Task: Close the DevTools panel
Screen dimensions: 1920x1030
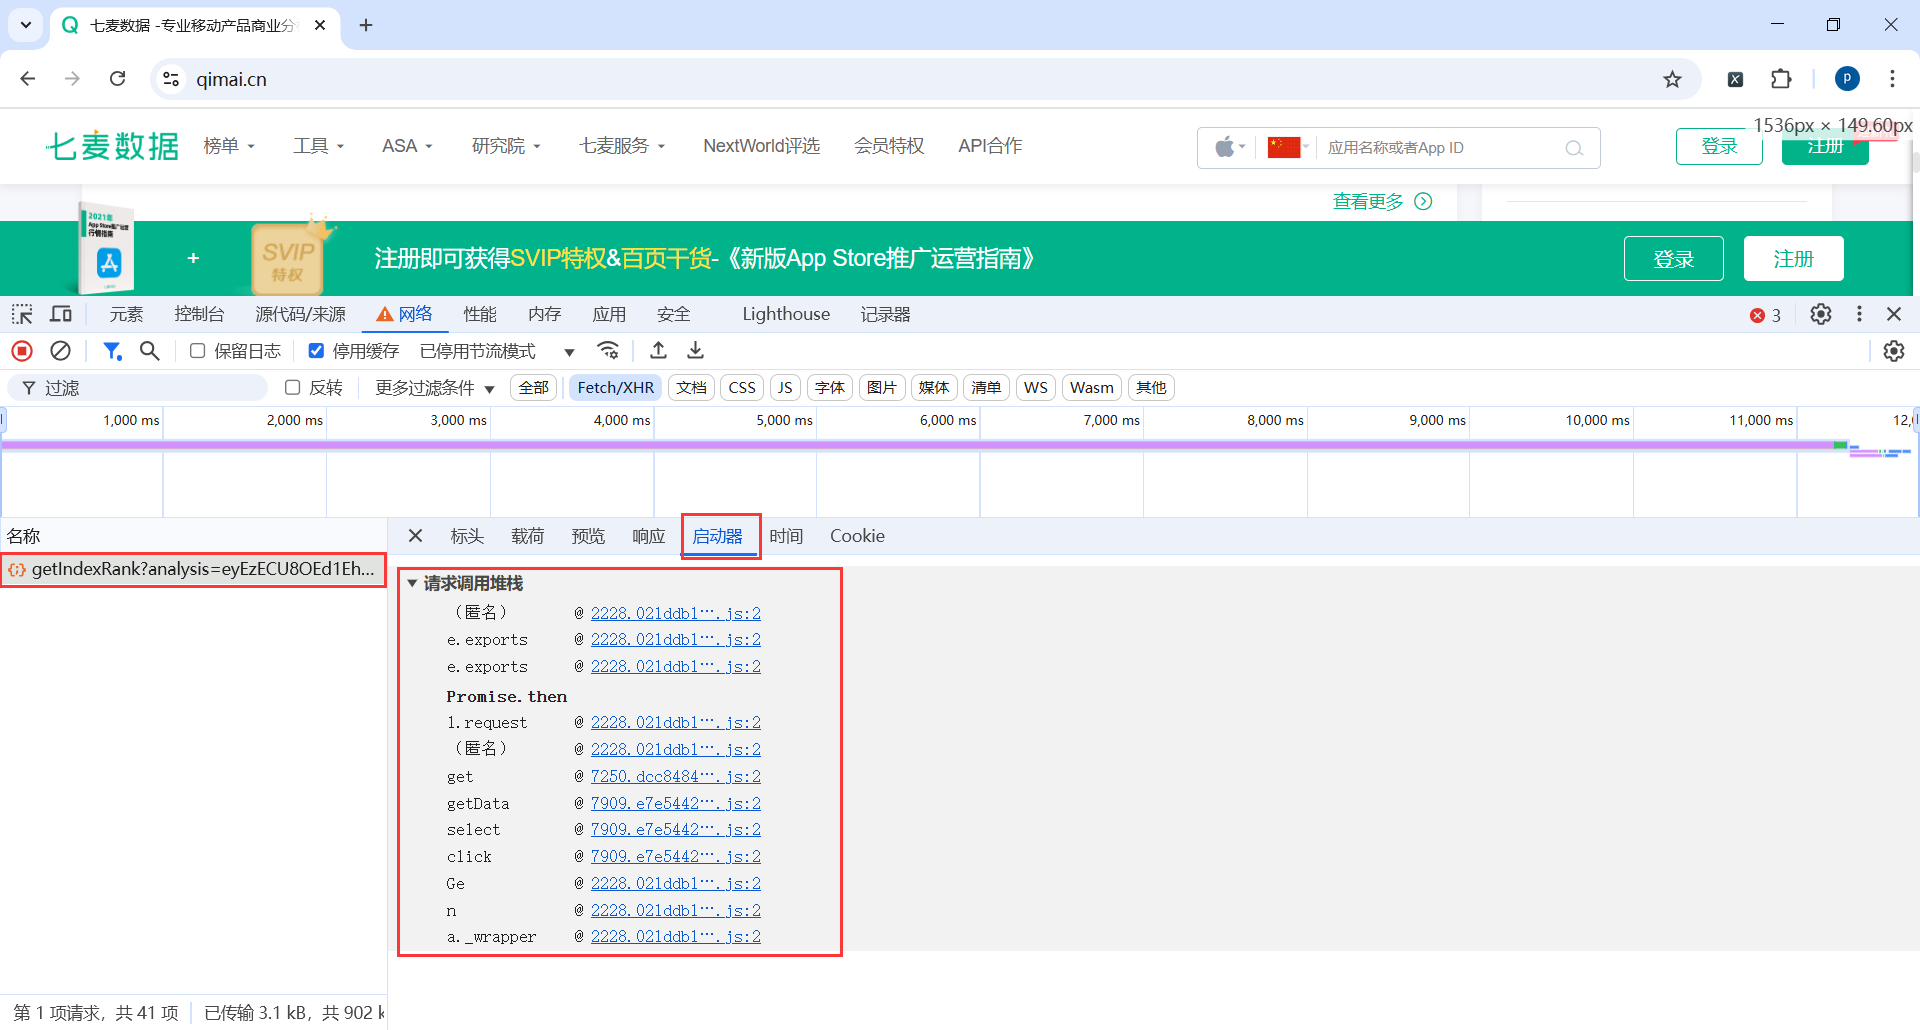Action: click(x=1894, y=314)
